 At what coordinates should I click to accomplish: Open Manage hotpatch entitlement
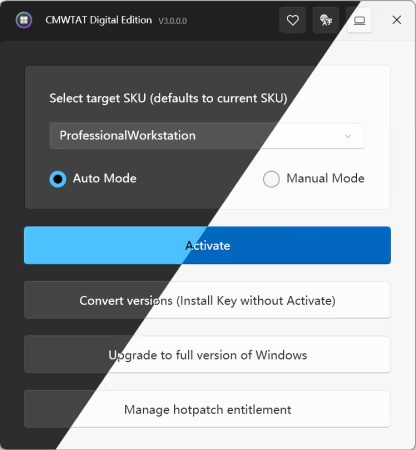click(207, 409)
